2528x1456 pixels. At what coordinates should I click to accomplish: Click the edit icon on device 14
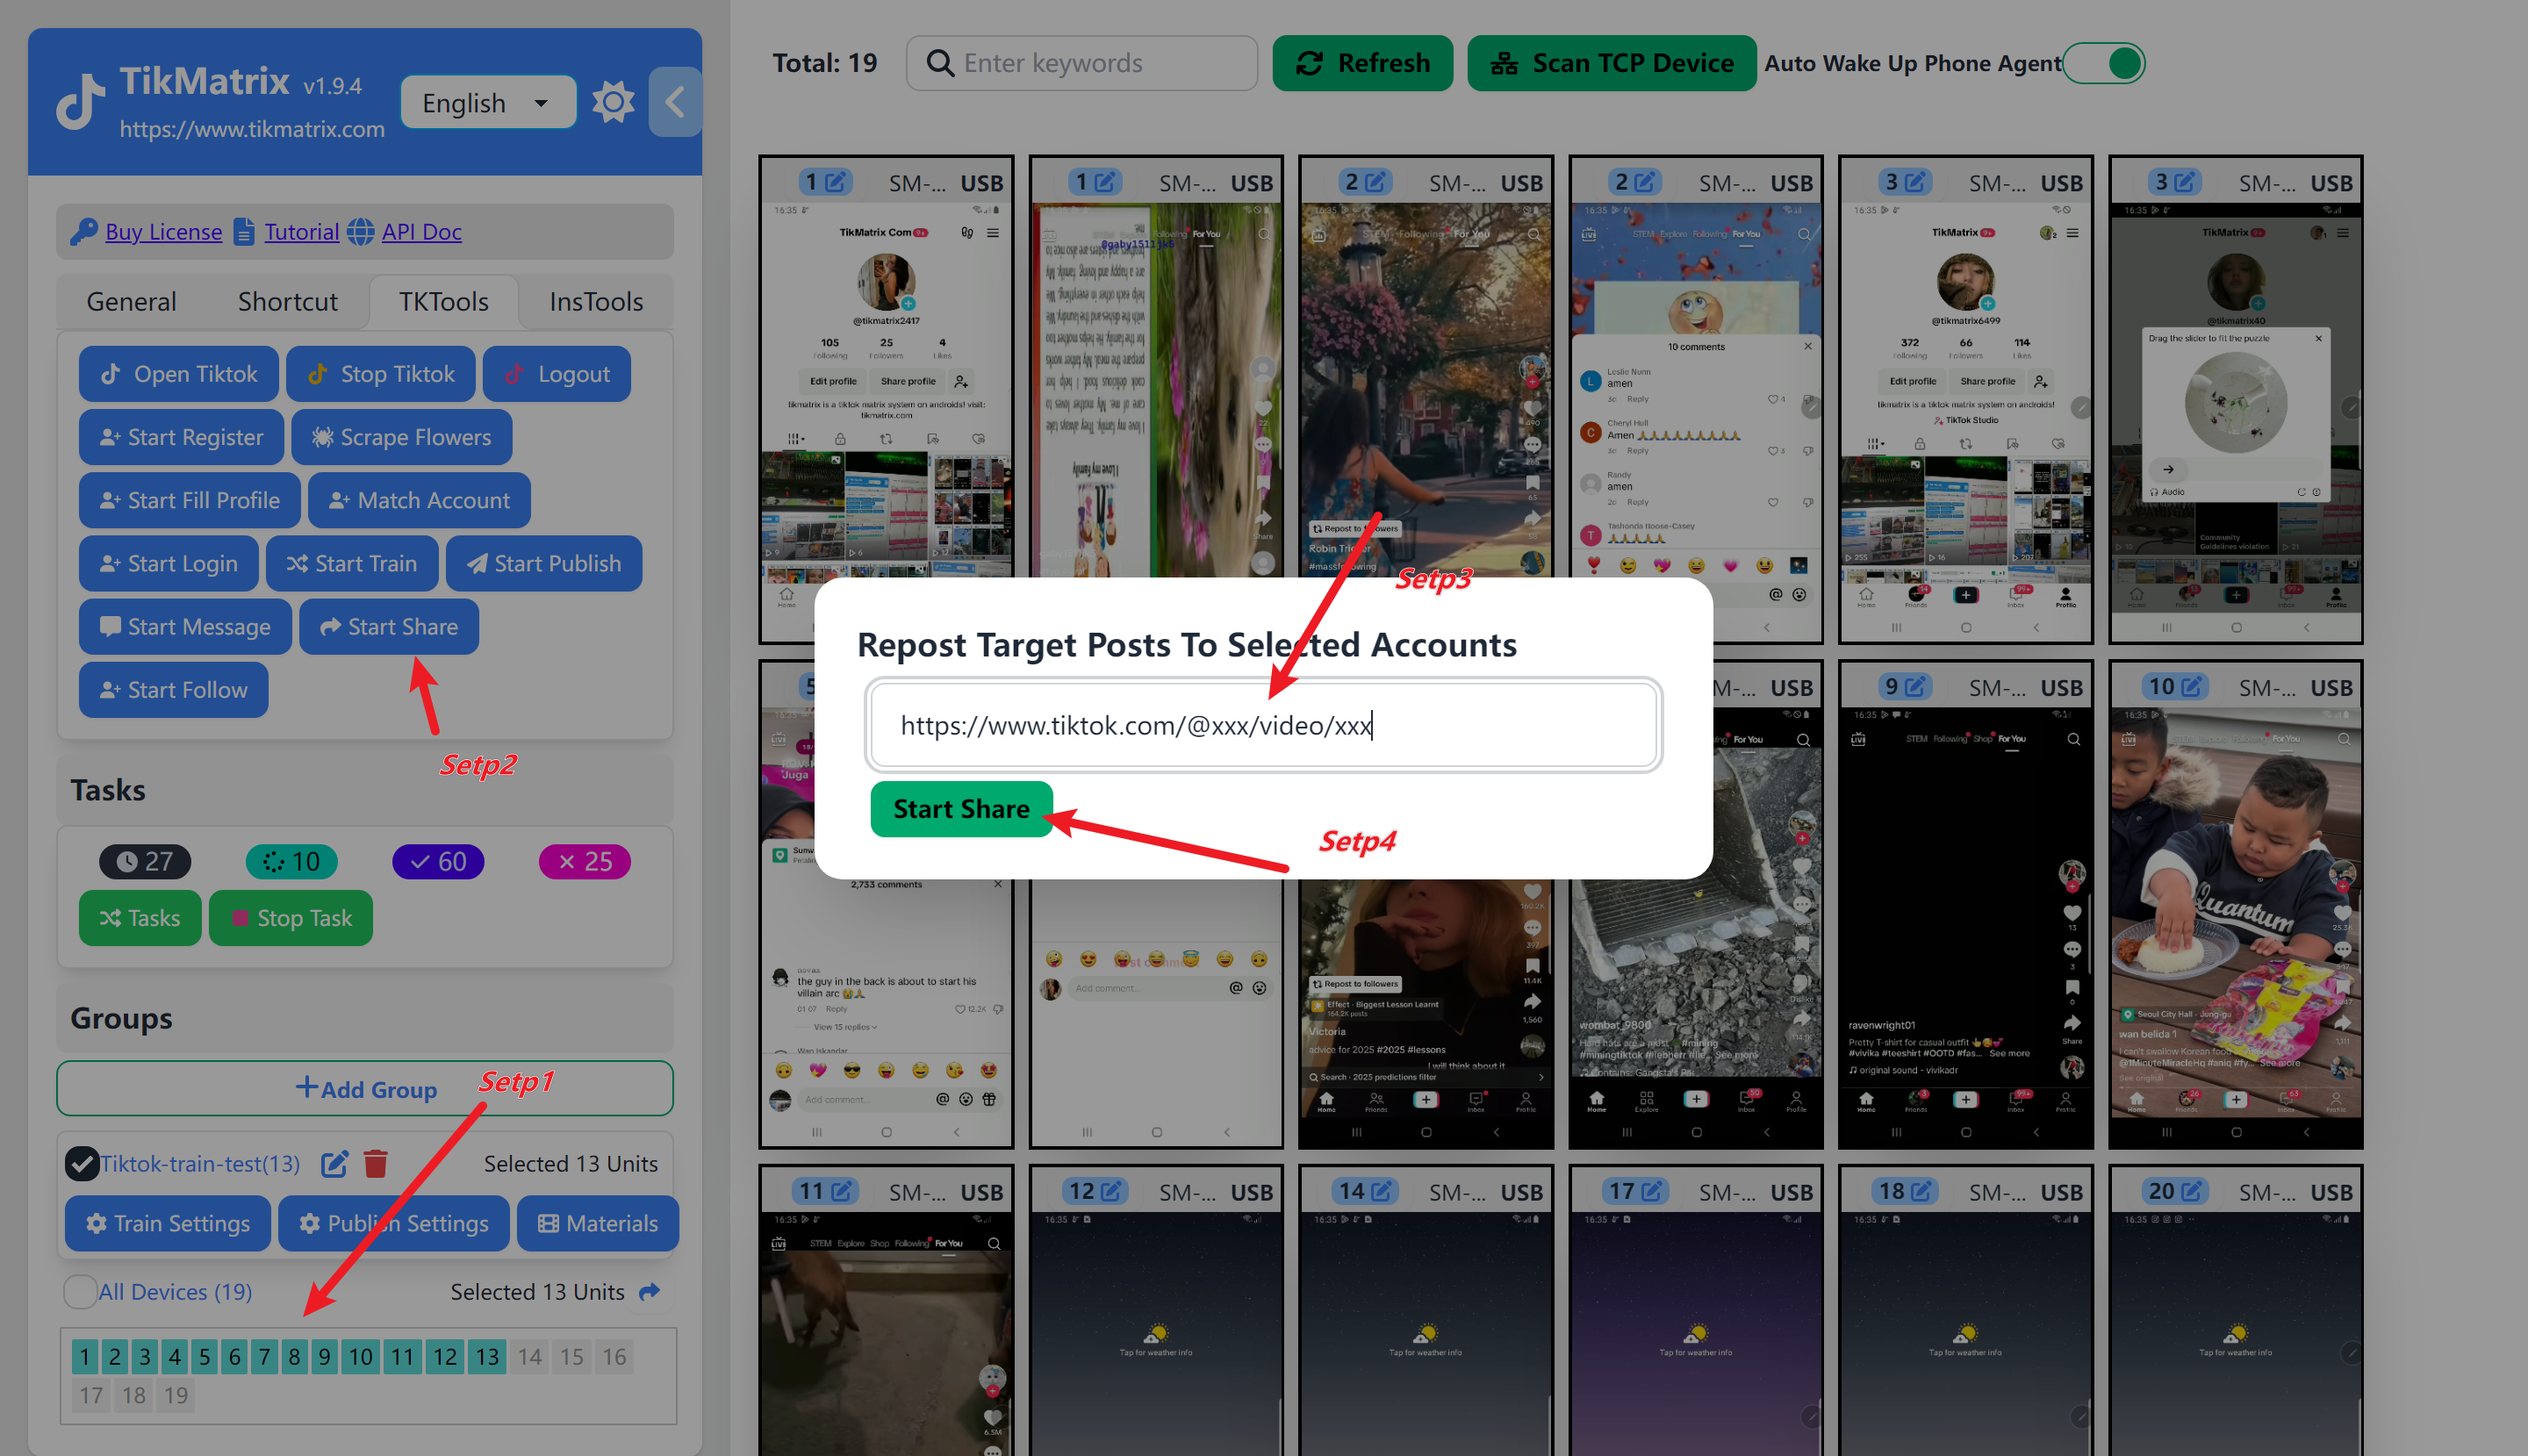click(1382, 1191)
